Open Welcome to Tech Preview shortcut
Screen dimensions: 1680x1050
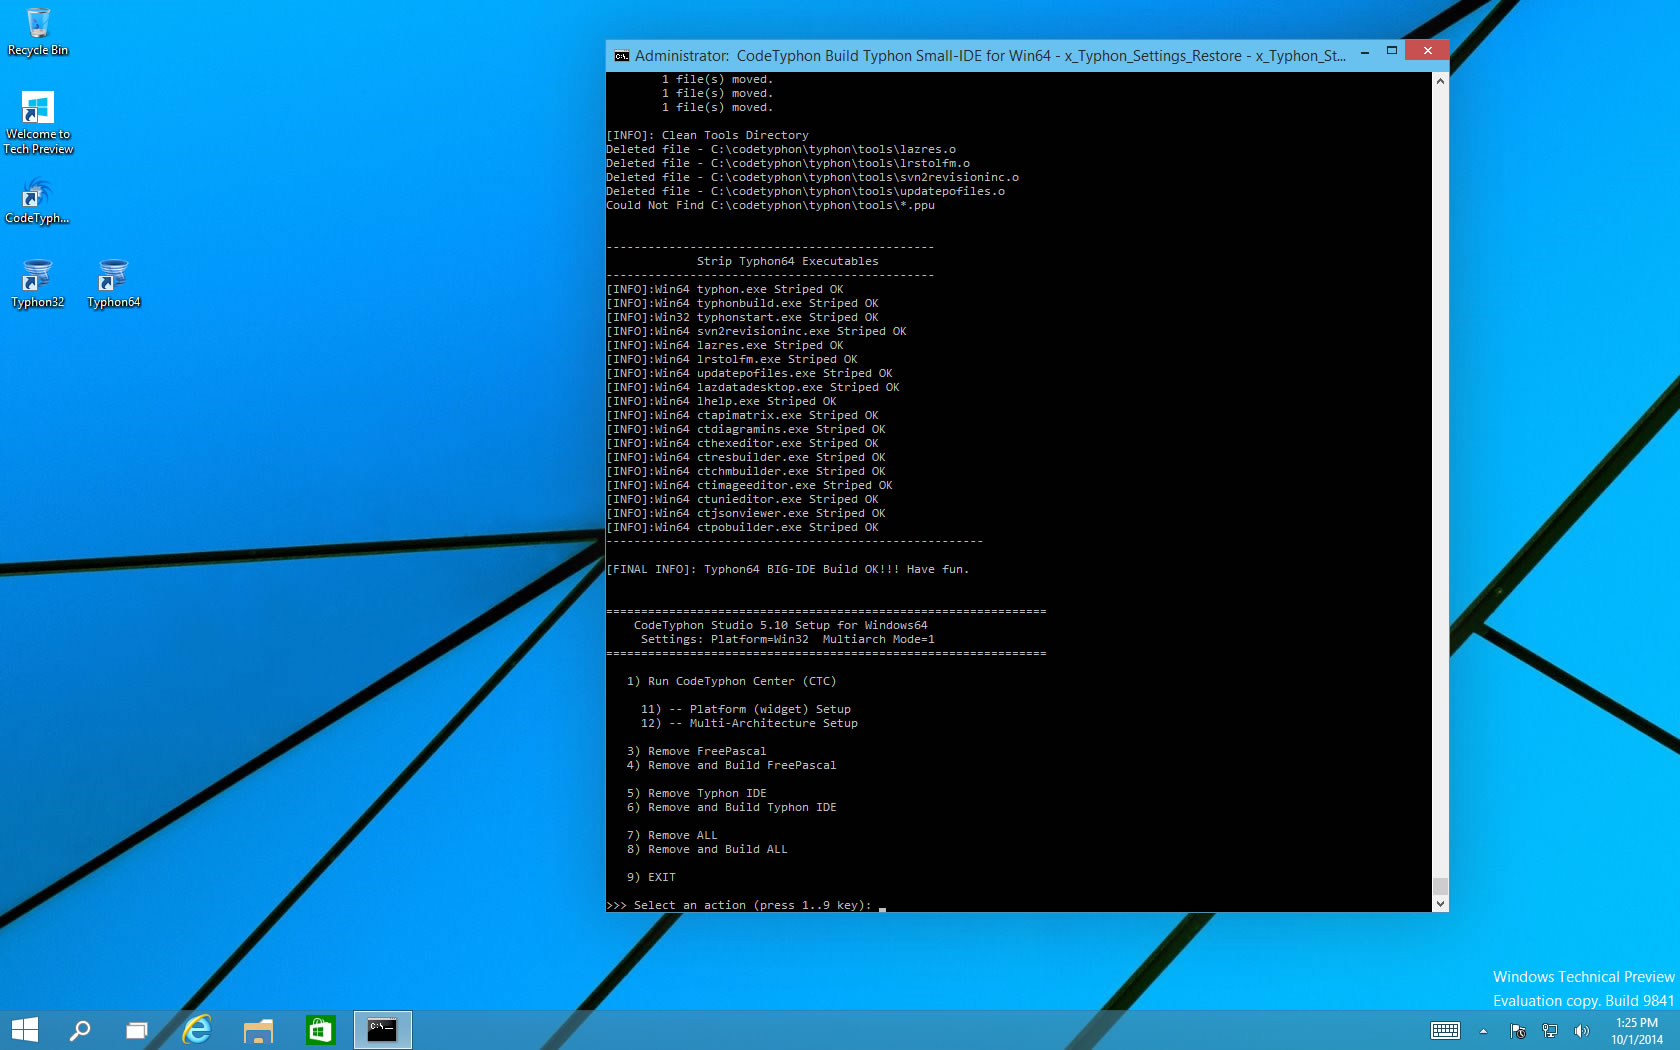(38, 123)
